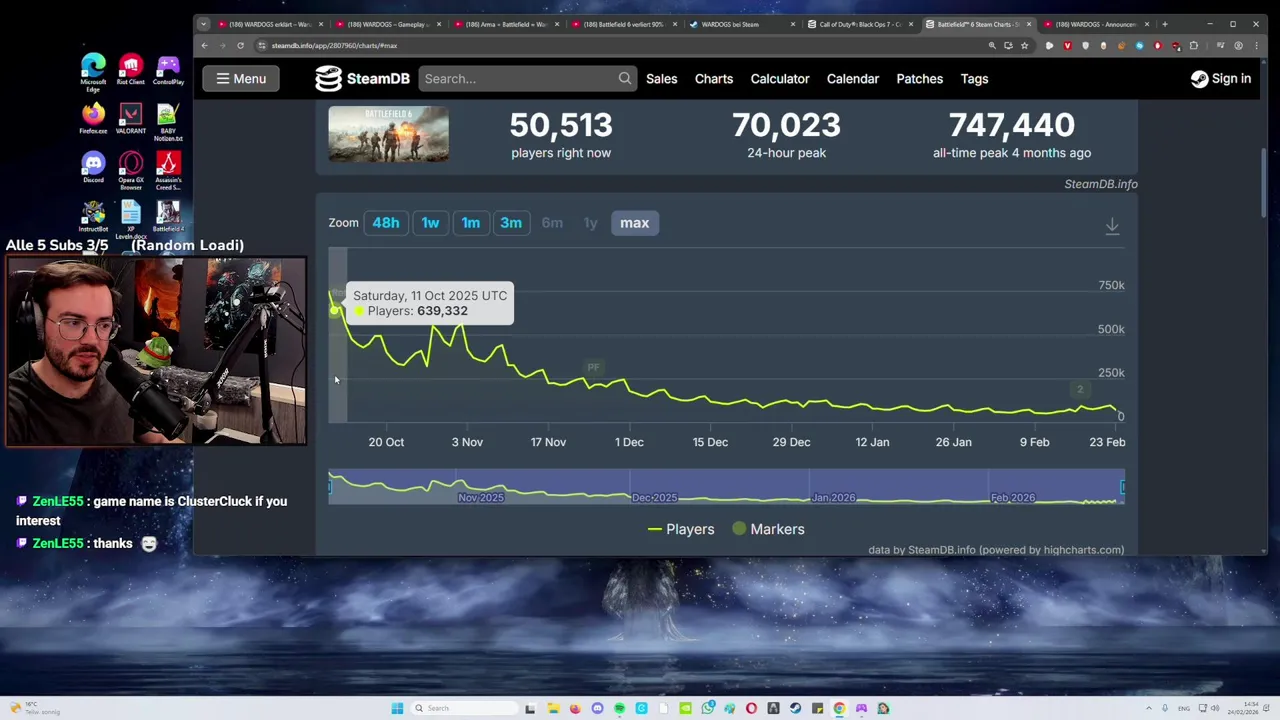Open Spotify from the taskbar
The width and height of the screenshot is (1280, 720).
tap(619, 708)
